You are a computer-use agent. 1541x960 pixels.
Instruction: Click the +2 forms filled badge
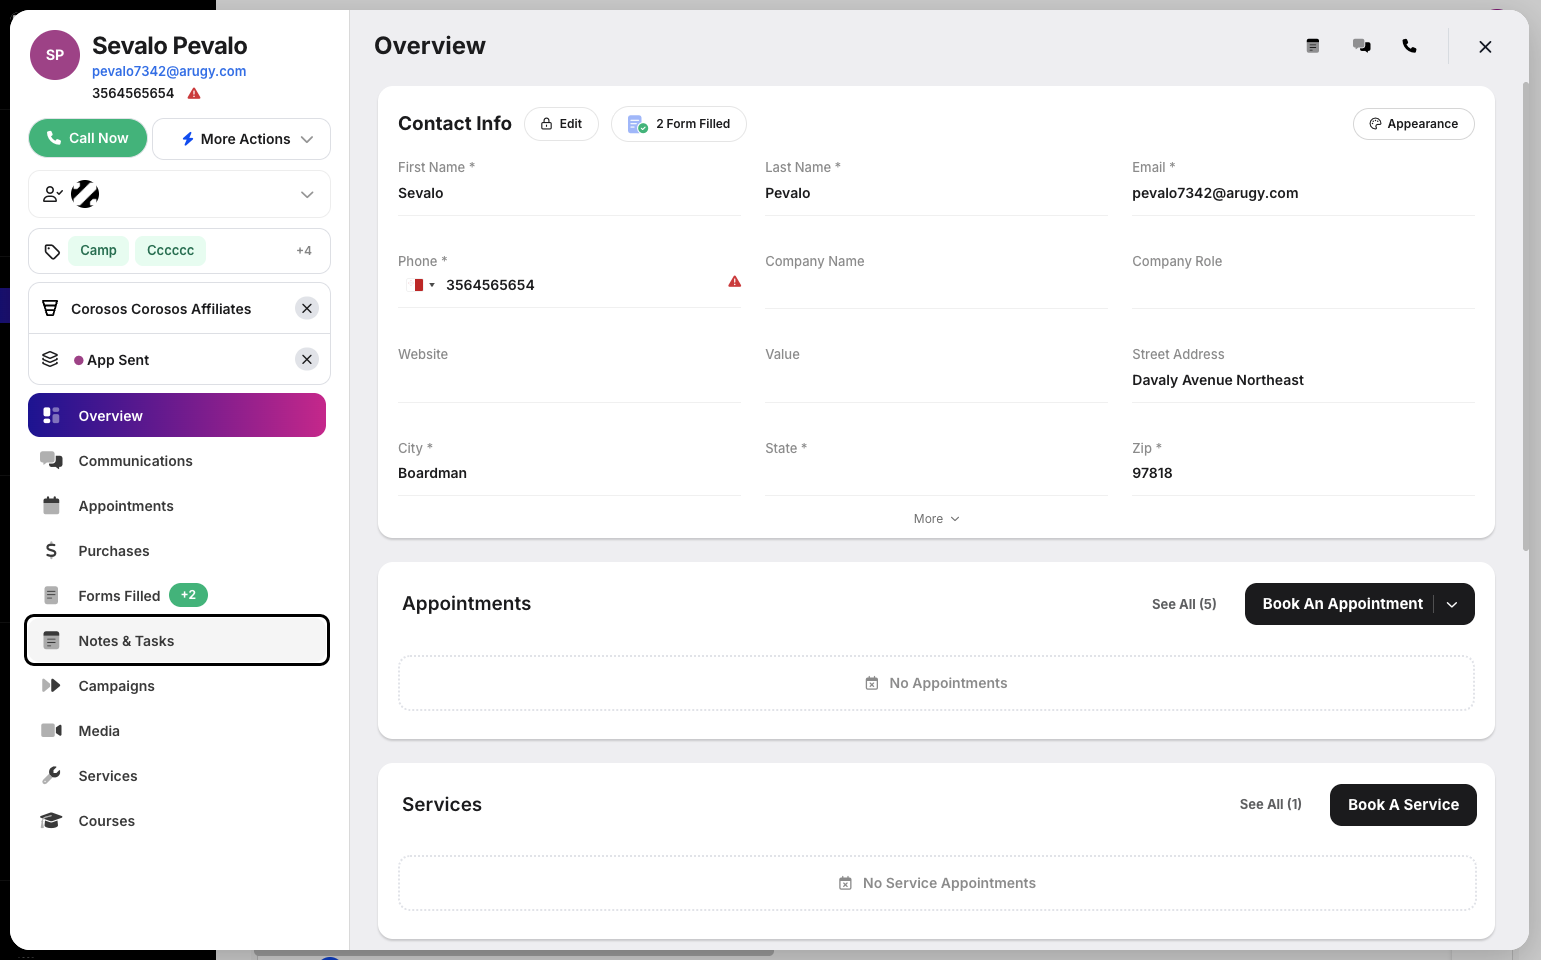(188, 595)
